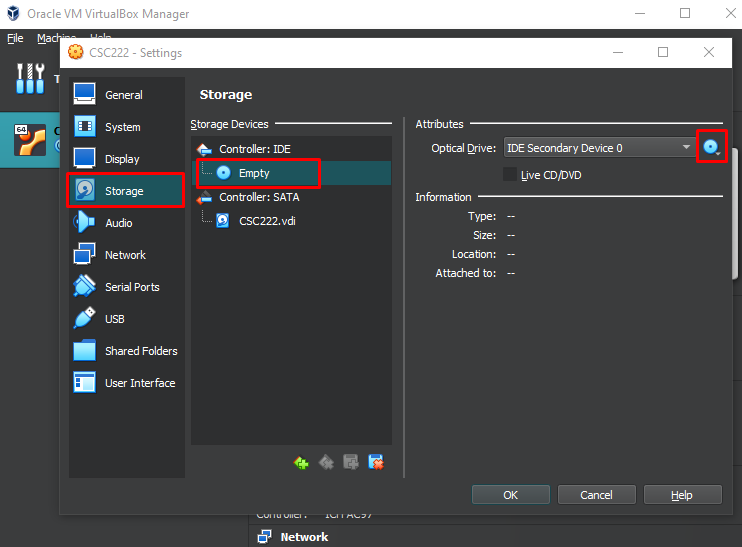Select Controller: SATA in storage tree

click(x=258, y=197)
